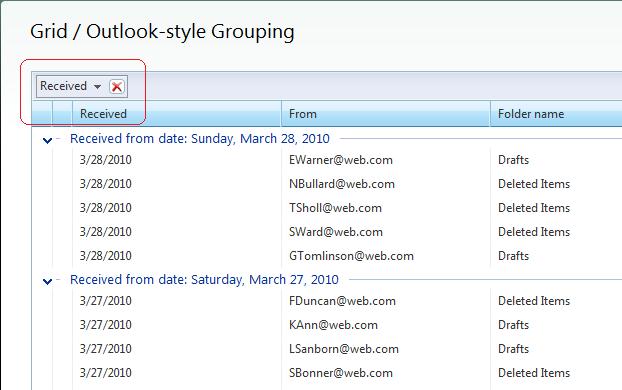Select the KAnn@web.com cell
This screenshot has width=622, height=390.
click(333, 325)
